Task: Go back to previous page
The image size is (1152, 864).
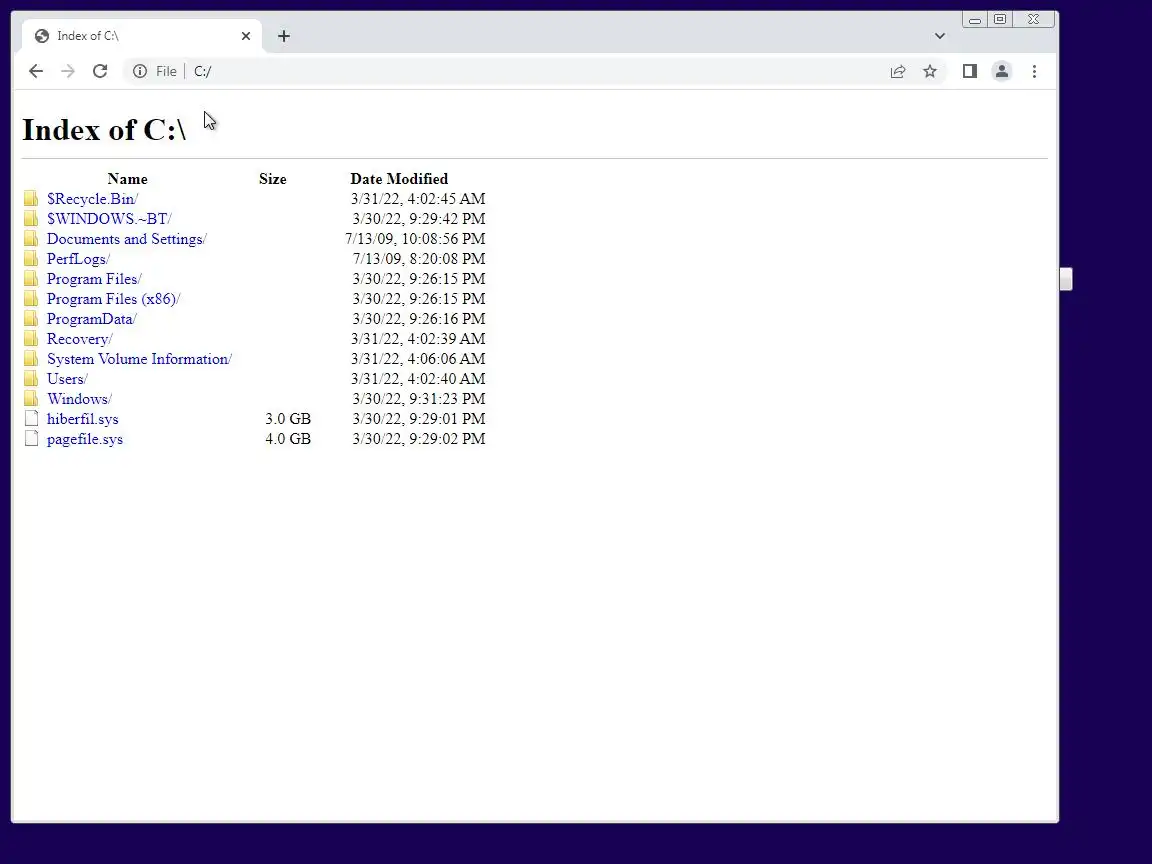Action: click(x=35, y=71)
